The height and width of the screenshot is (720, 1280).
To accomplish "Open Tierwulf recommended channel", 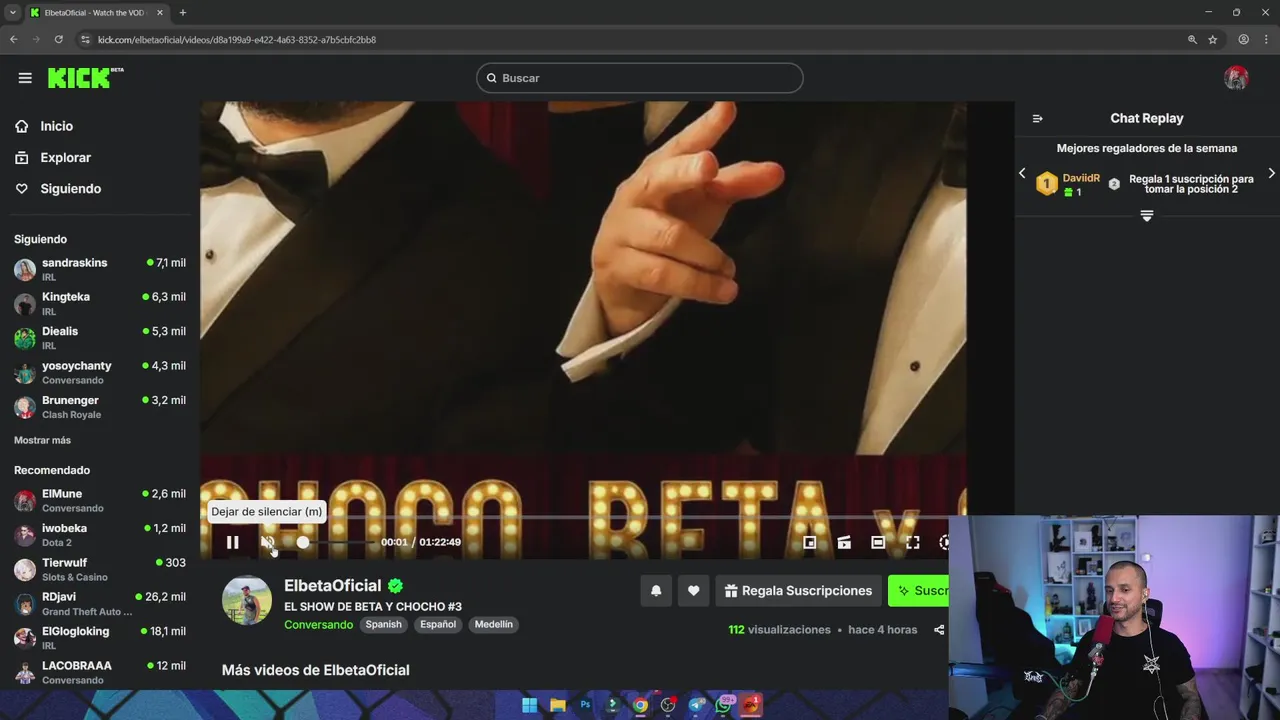I will (100, 569).
